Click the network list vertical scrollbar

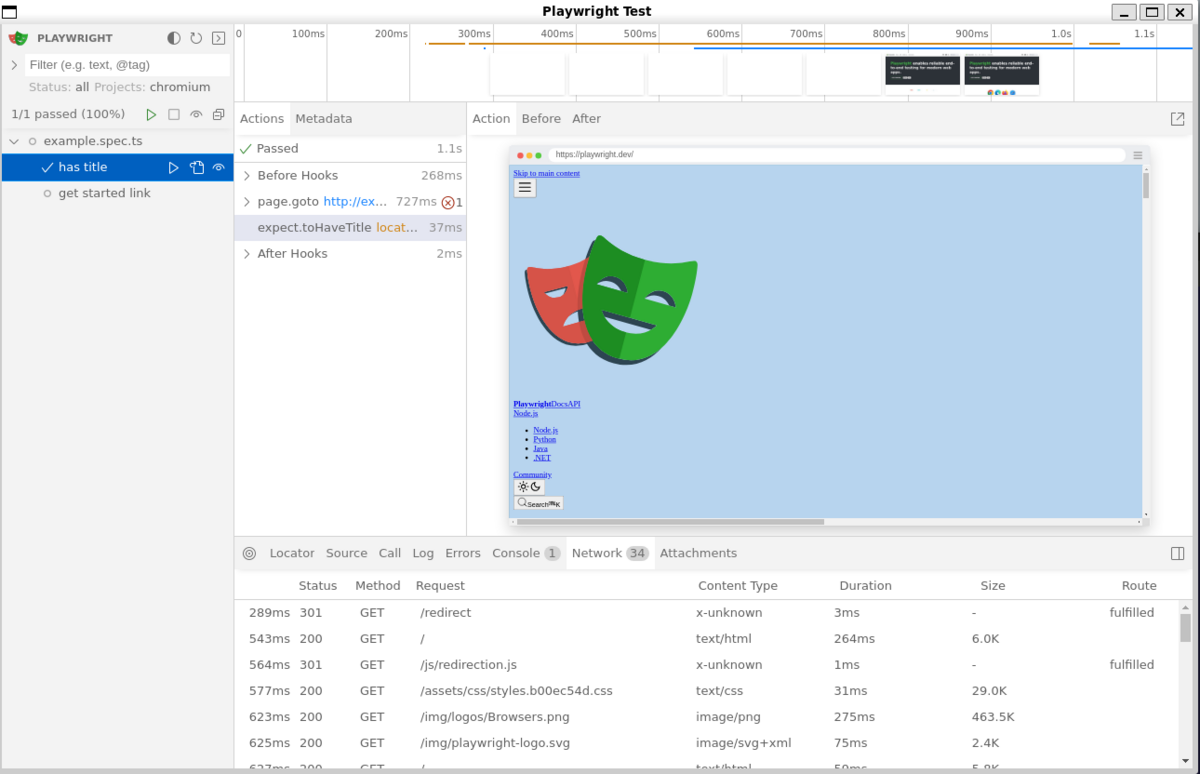tap(1186, 628)
